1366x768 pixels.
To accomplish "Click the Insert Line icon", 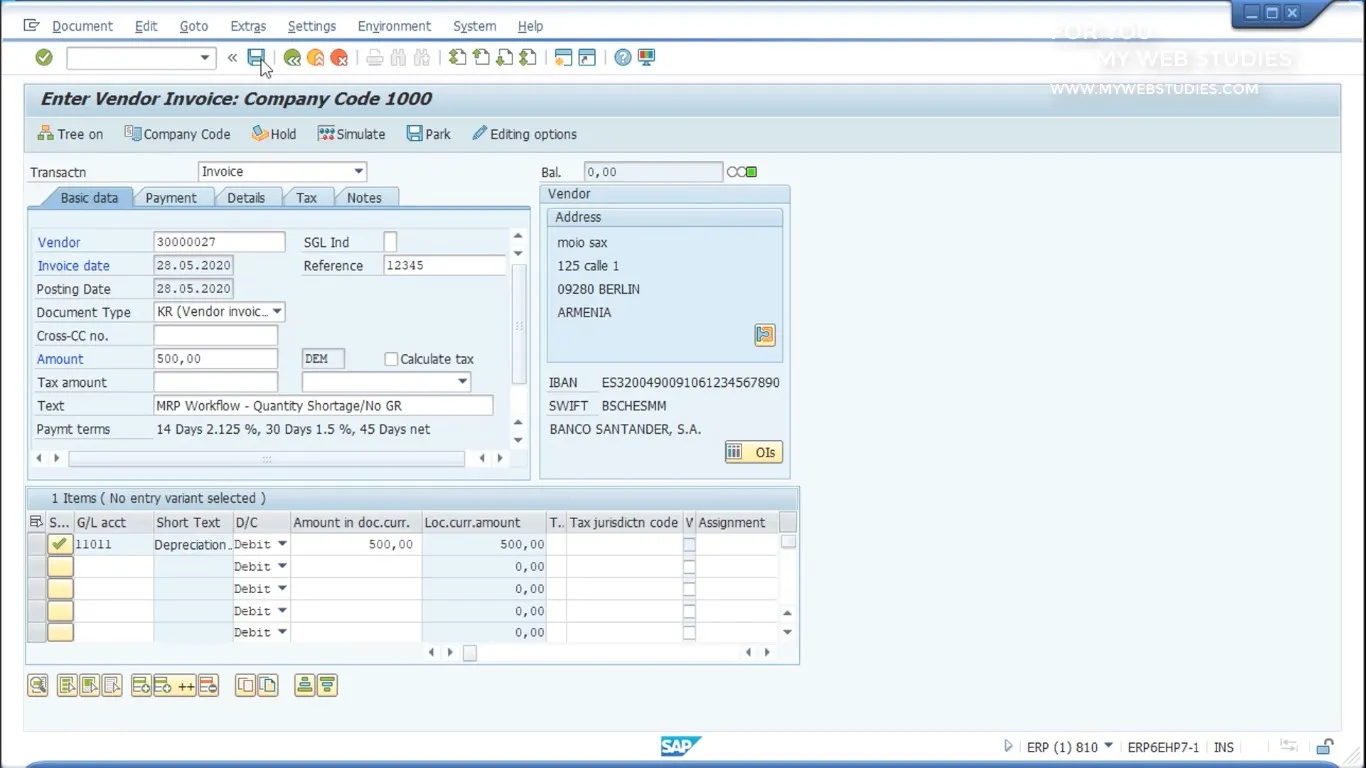I will pos(141,685).
